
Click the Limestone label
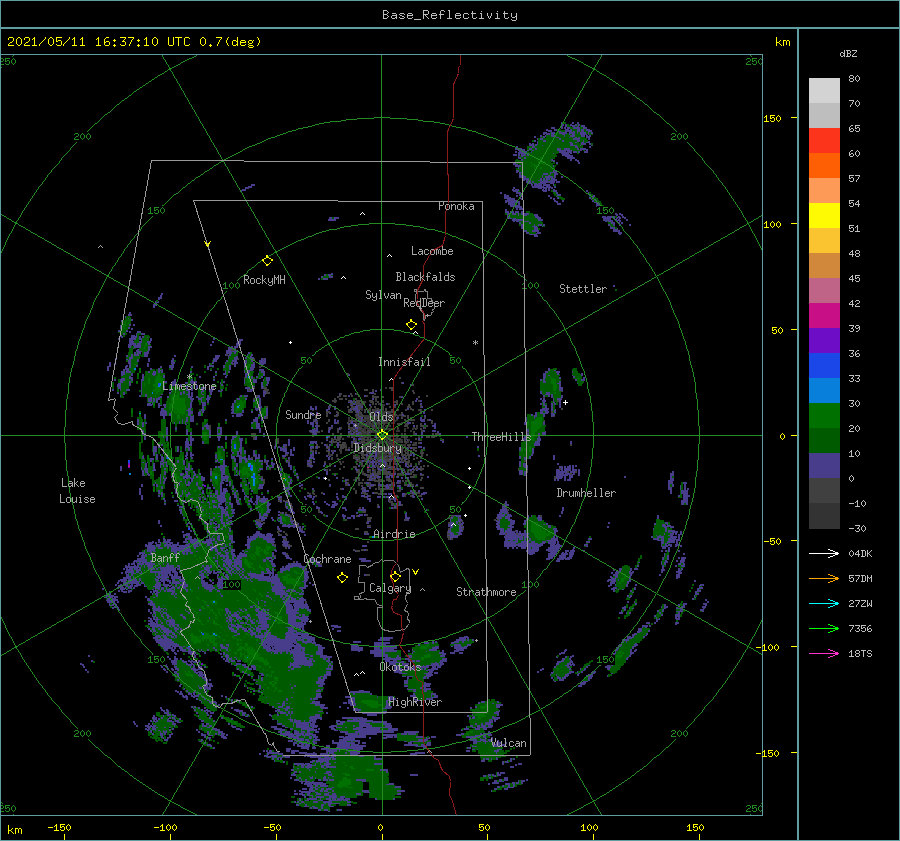coord(189,386)
